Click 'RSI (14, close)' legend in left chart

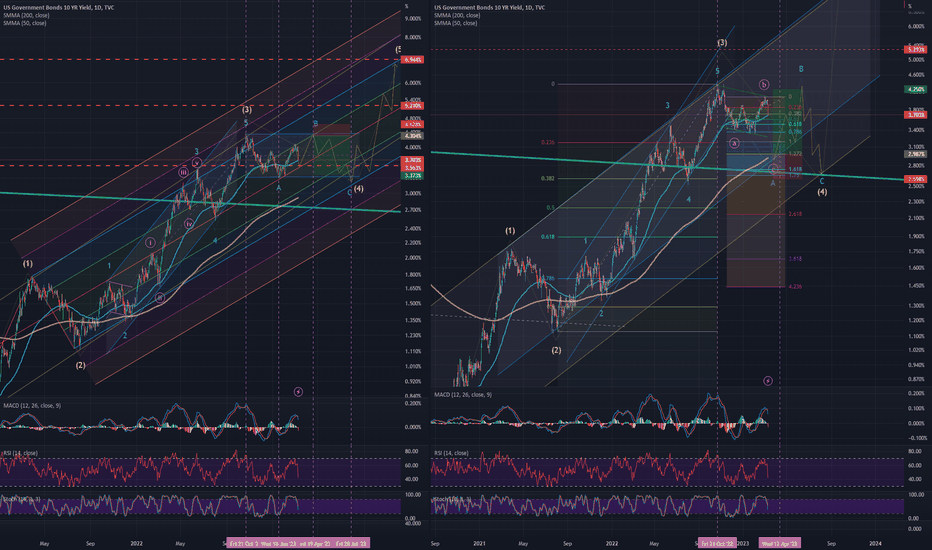(x=20, y=453)
